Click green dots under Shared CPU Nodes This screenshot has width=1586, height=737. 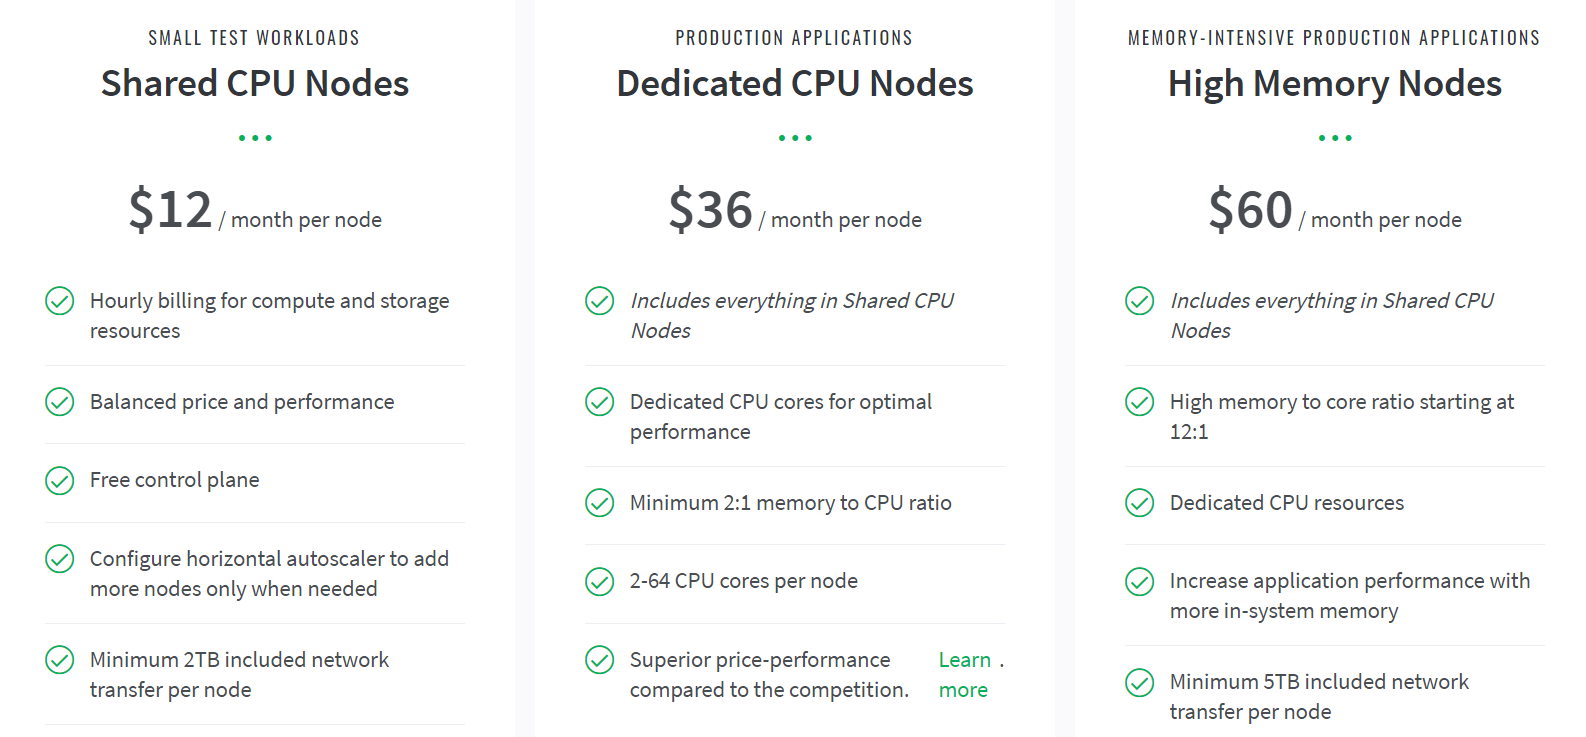[255, 138]
